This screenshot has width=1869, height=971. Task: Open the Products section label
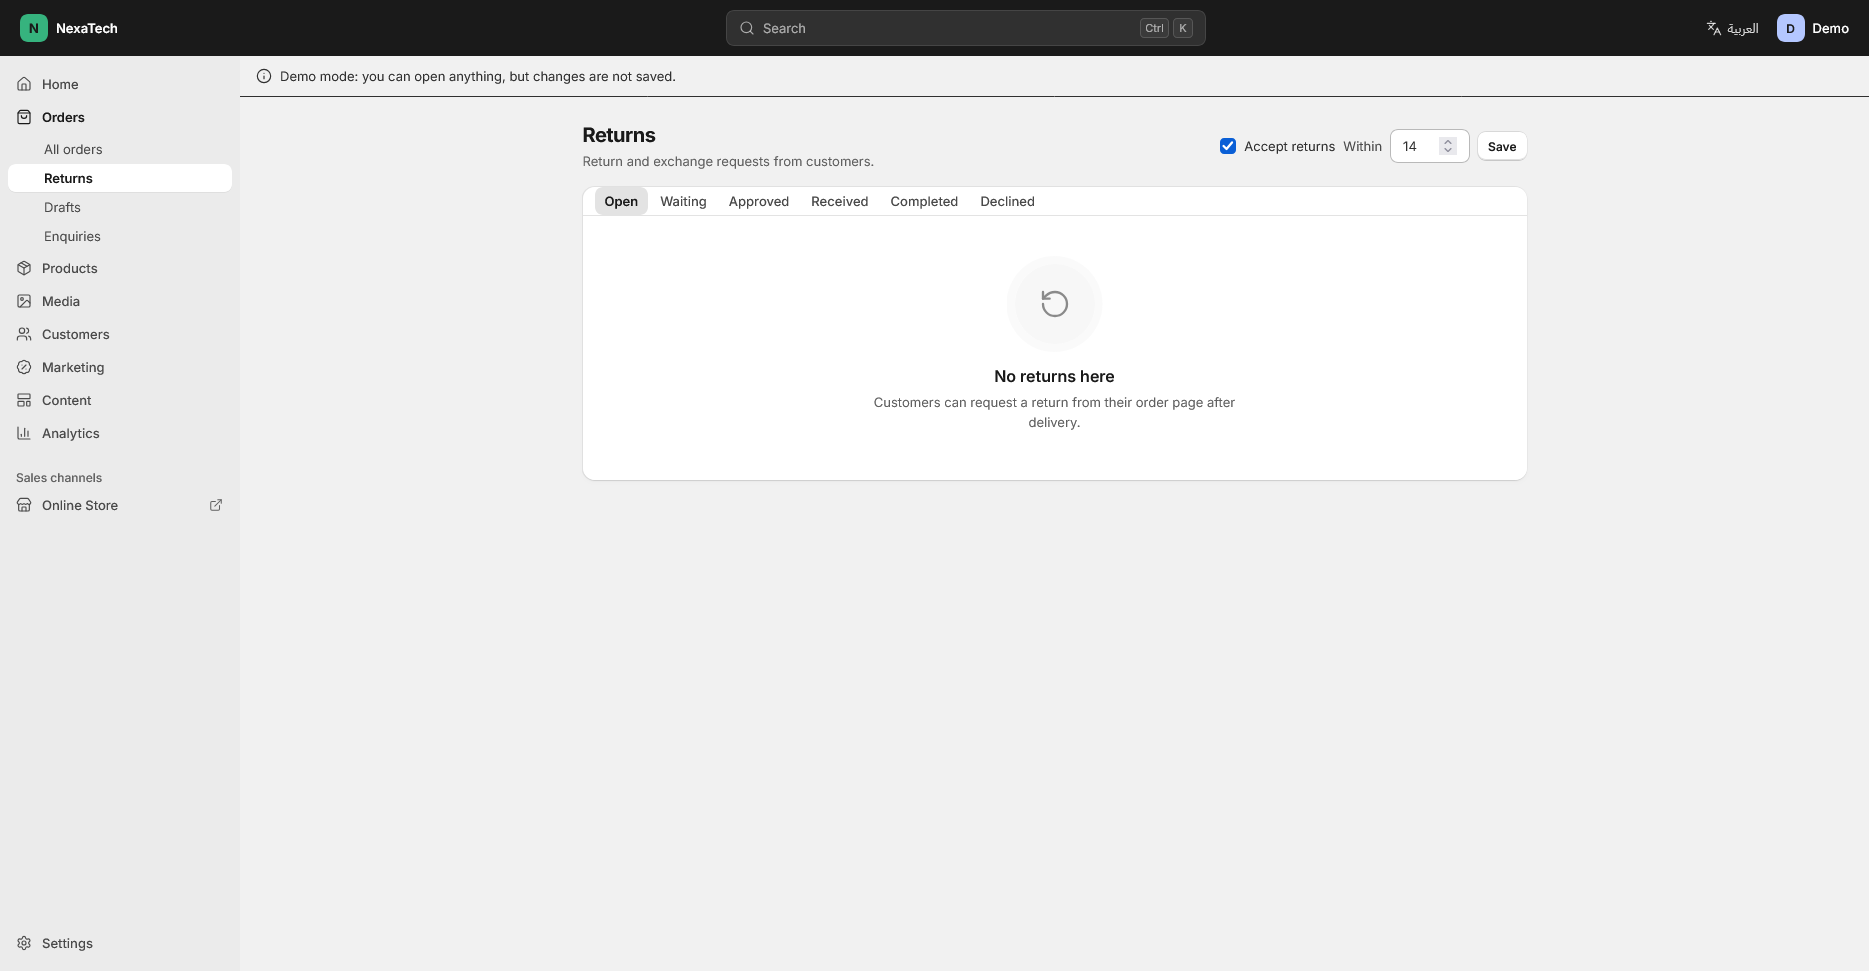coord(69,268)
